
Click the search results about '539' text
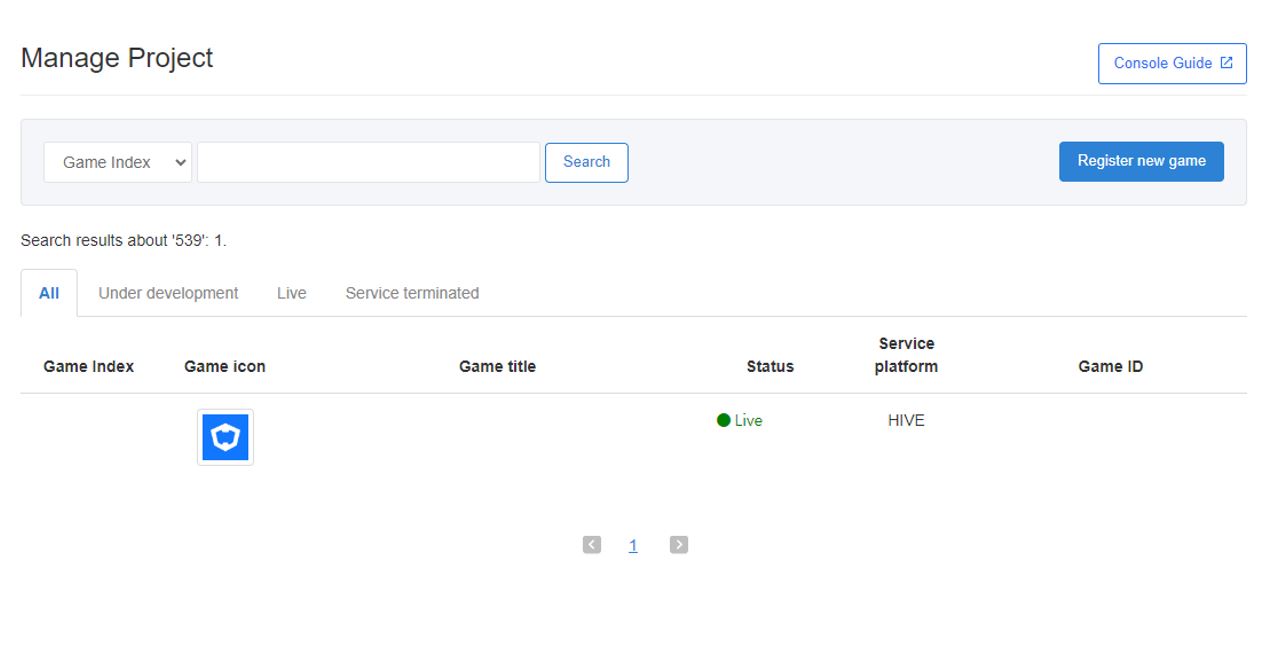tap(124, 241)
